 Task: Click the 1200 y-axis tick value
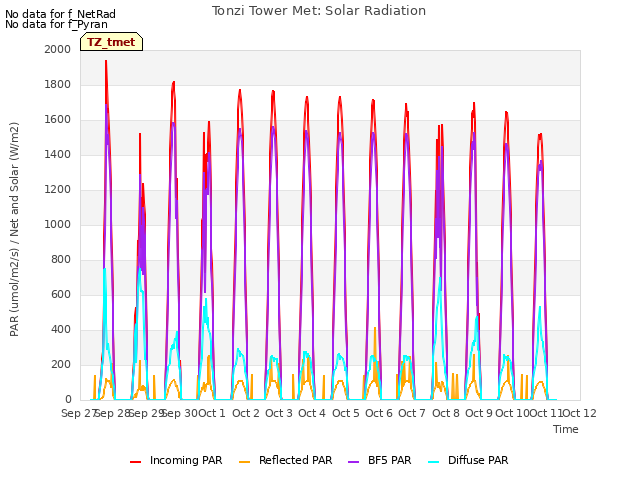[58, 189]
